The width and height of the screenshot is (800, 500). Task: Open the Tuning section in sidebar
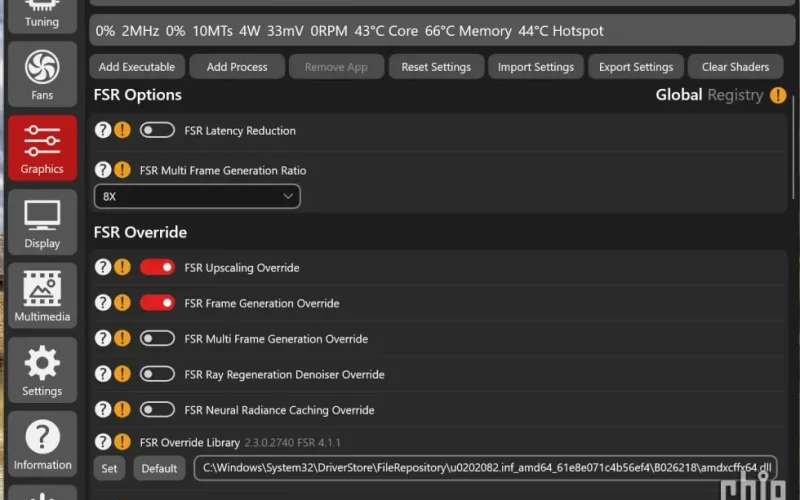(x=42, y=15)
